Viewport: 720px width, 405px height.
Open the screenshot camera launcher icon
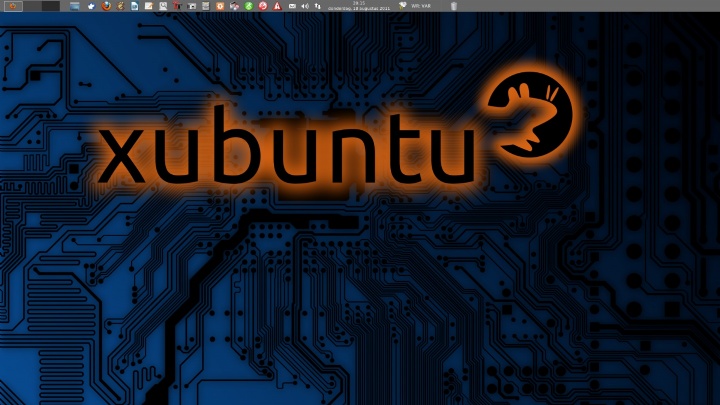(x=191, y=6)
